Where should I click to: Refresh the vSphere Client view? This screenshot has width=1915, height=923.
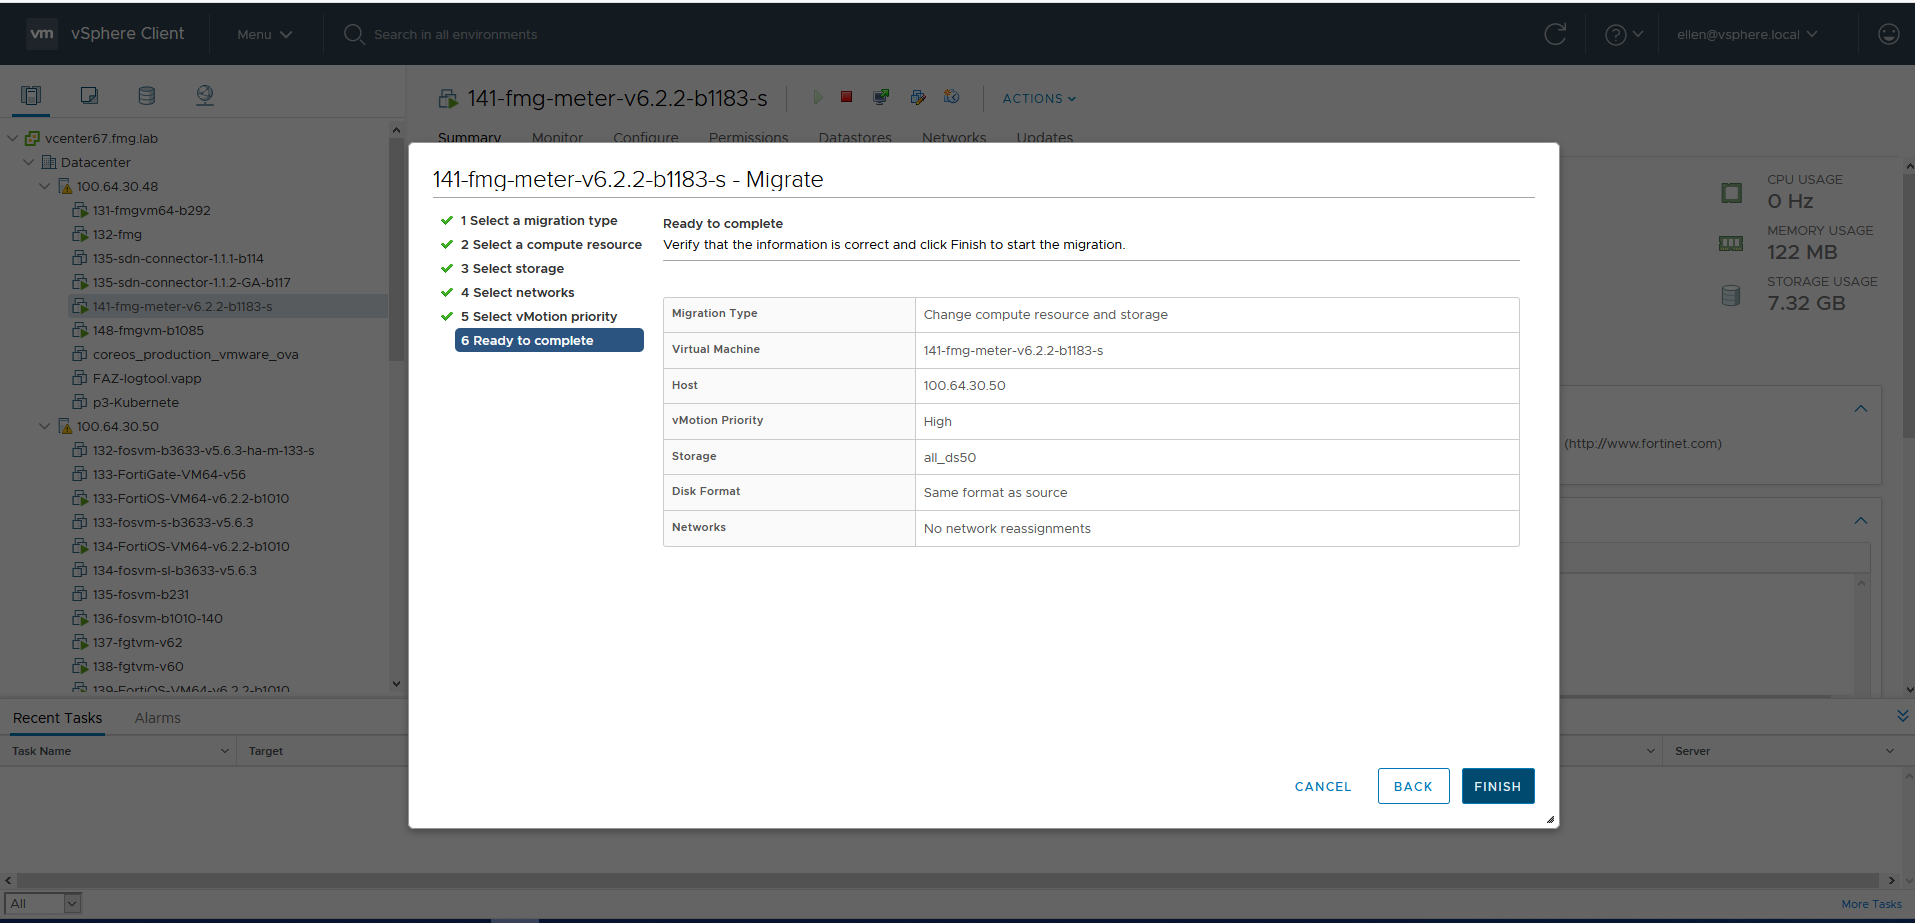[x=1555, y=34]
